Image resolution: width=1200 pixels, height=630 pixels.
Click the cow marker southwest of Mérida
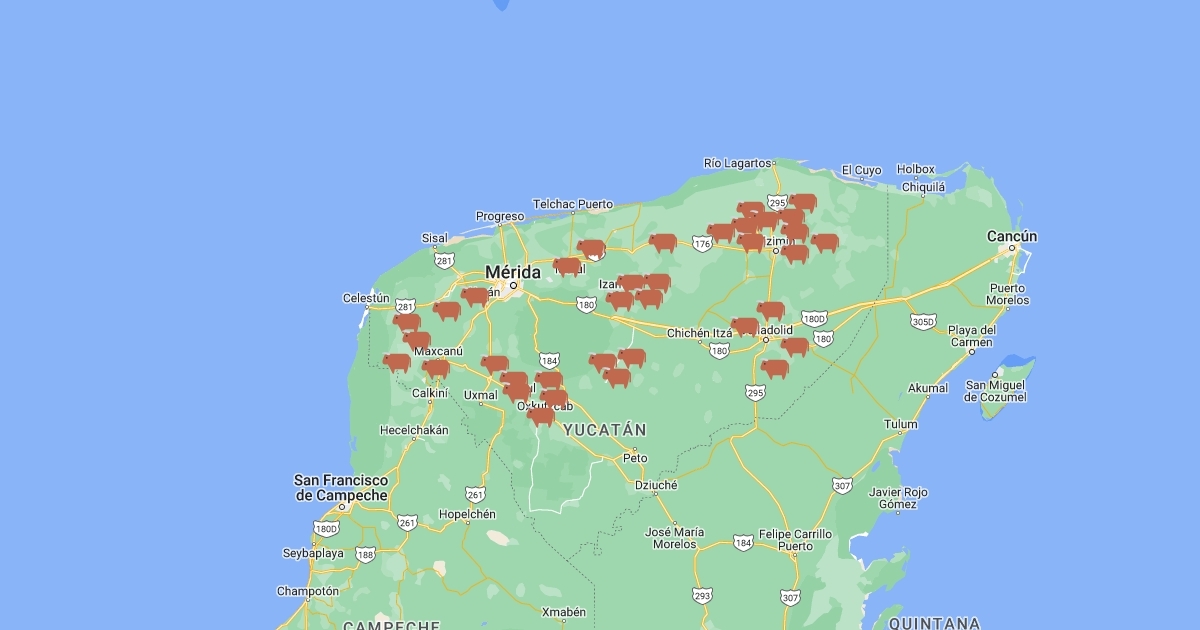[x=475, y=296]
